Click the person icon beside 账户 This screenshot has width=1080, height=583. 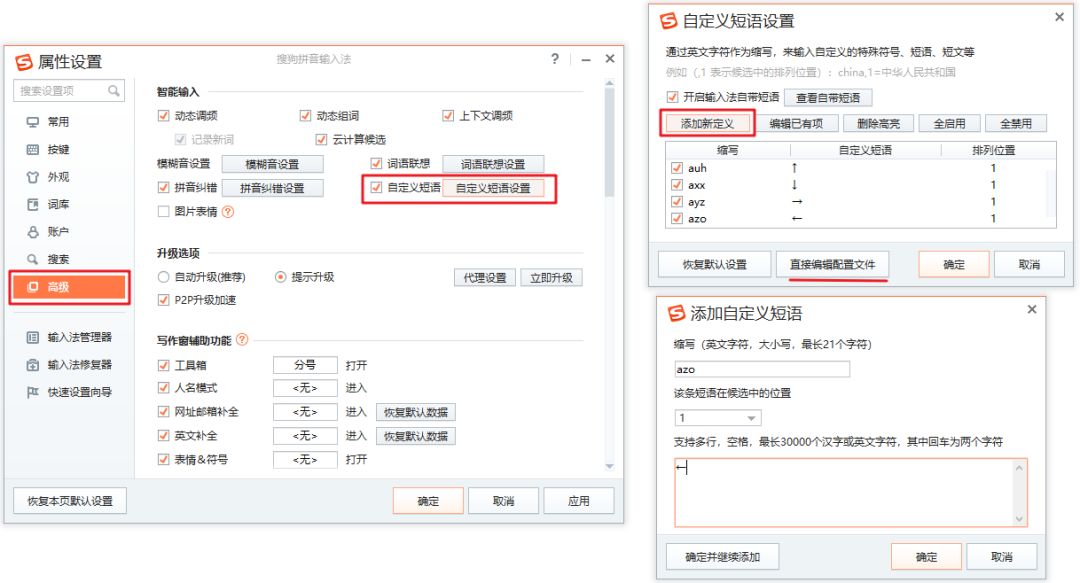[x=32, y=232]
